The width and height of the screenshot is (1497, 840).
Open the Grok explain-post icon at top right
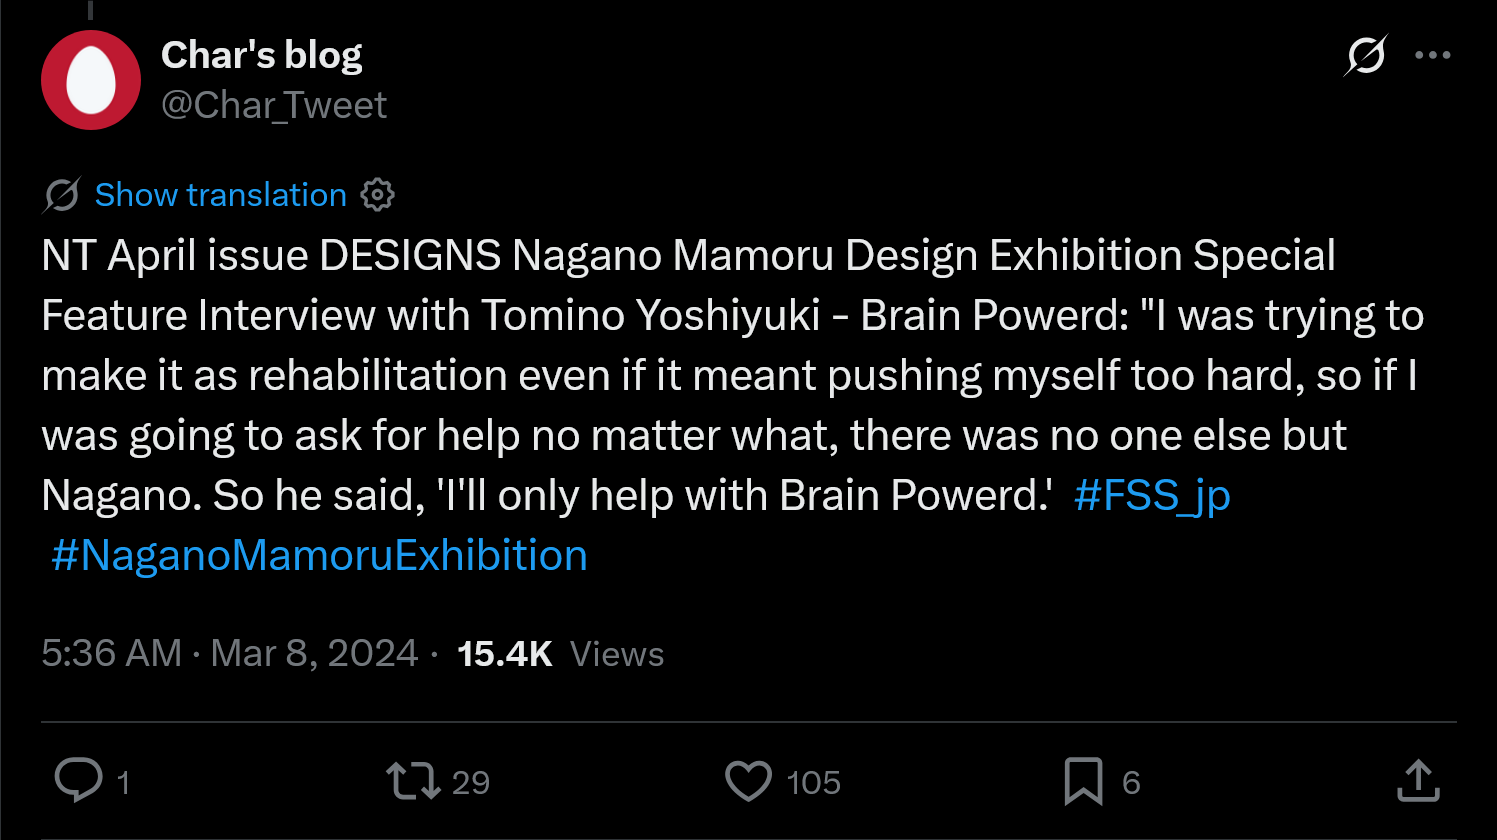pyautogui.click(x=1365, y=55)
